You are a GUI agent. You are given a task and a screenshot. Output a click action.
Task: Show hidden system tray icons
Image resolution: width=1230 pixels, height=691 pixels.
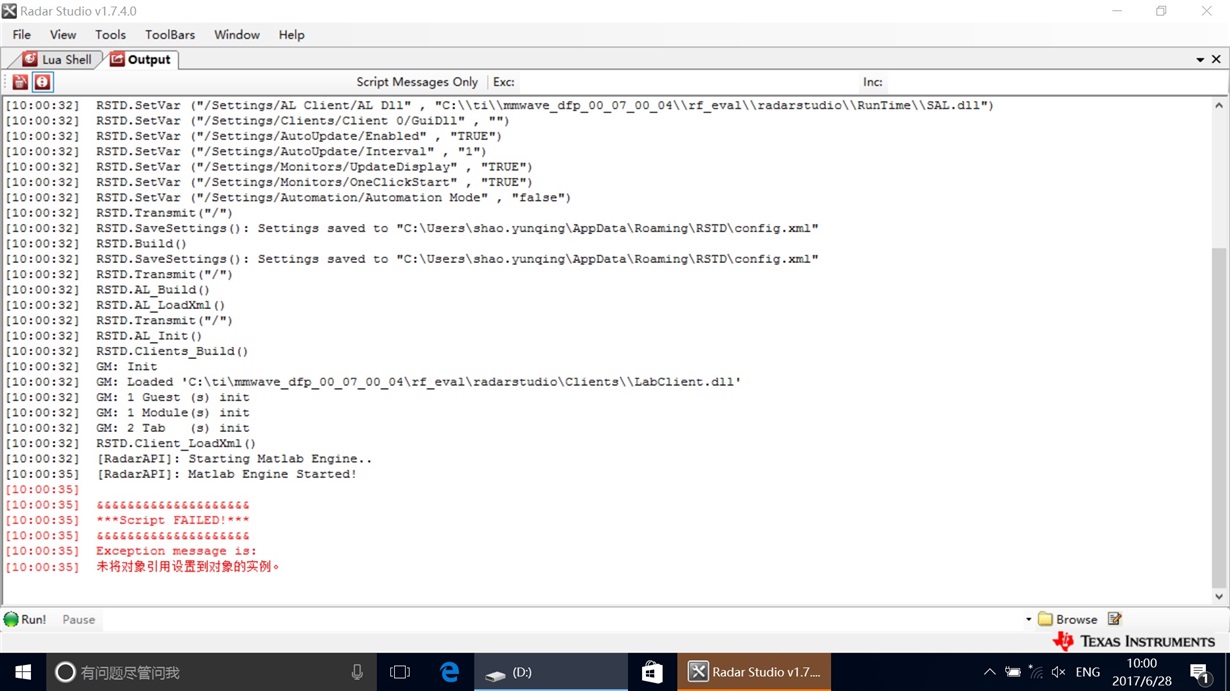point(989,672)
